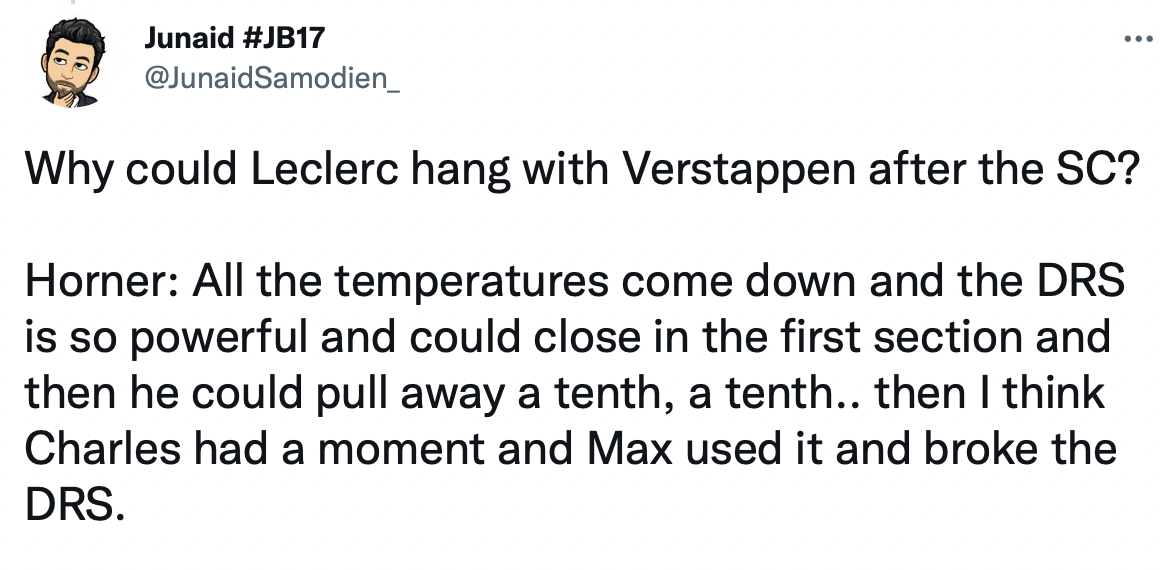1170x570 pixels.
Task: Open the "Junaid #JB17" display name
Action: (x=234, y=40)
